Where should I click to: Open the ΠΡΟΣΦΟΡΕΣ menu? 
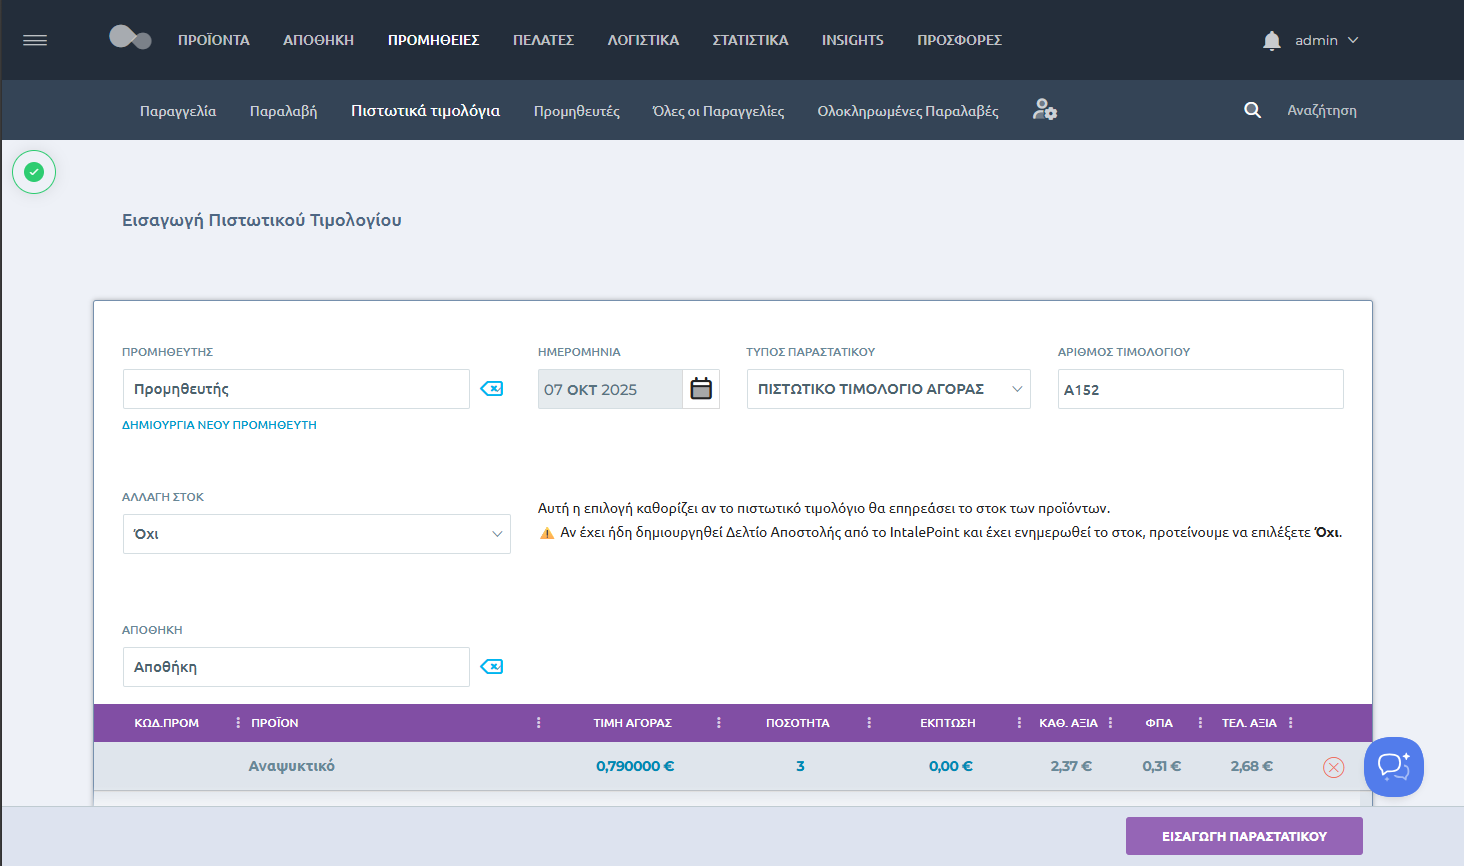click(959, 40)
